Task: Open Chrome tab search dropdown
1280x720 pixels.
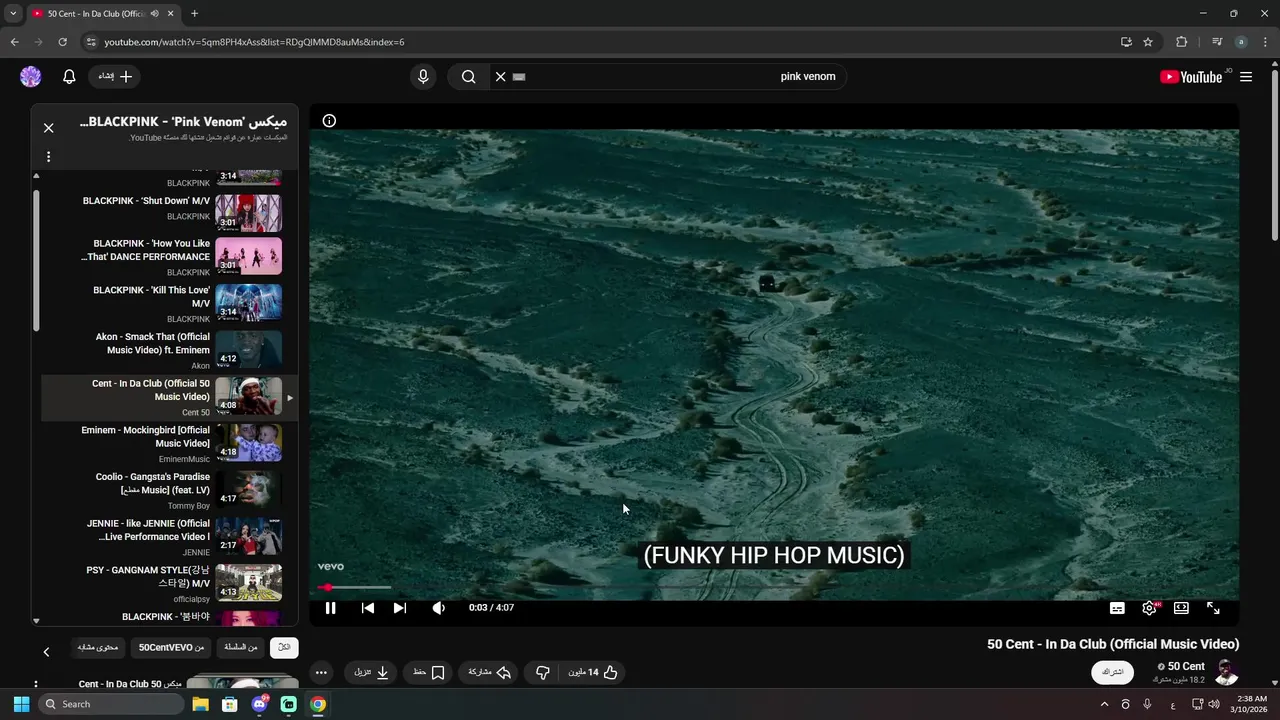Action: [13, 14]
